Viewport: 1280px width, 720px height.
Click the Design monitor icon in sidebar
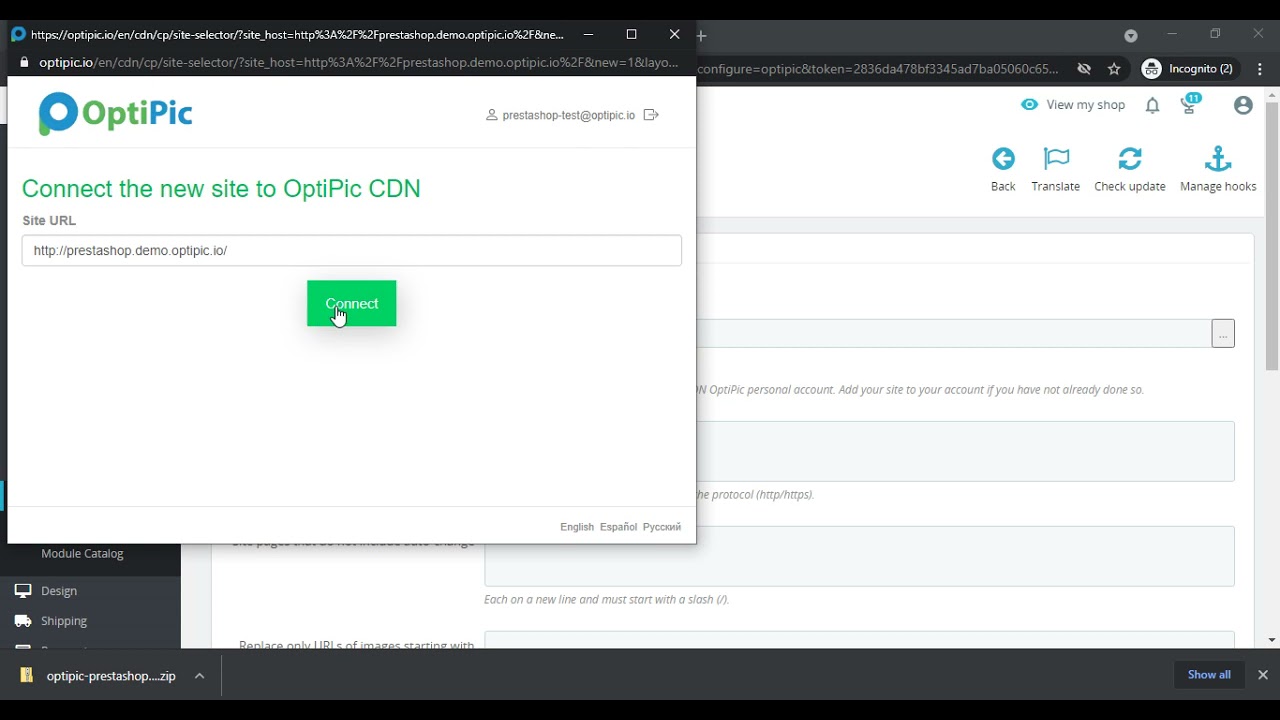(23, 591)
